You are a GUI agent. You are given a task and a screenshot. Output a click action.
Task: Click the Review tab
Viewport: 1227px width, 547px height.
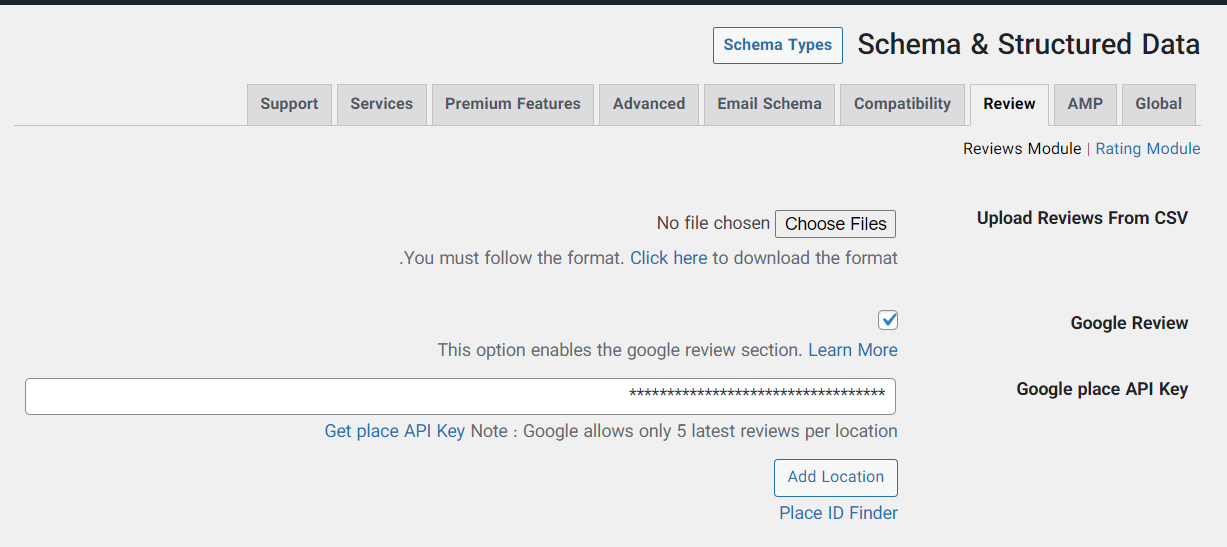[1009, 104]
